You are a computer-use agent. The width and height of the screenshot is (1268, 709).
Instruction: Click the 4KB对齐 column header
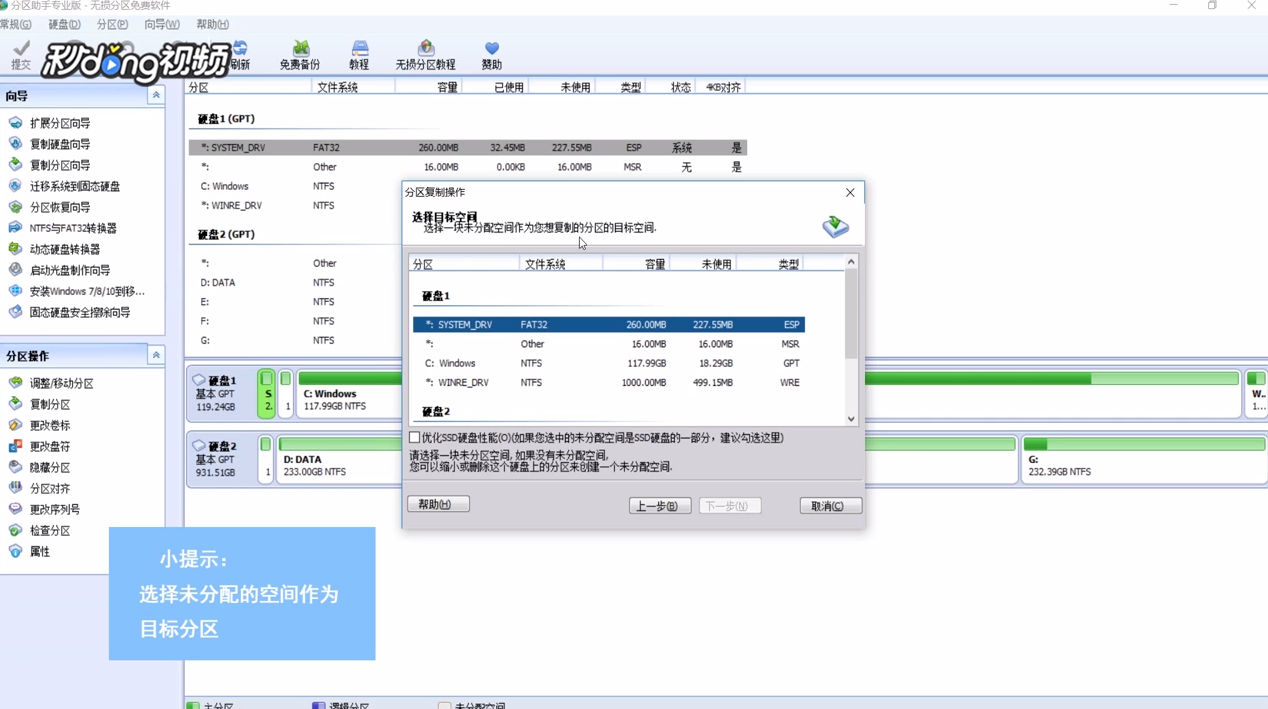722,87
